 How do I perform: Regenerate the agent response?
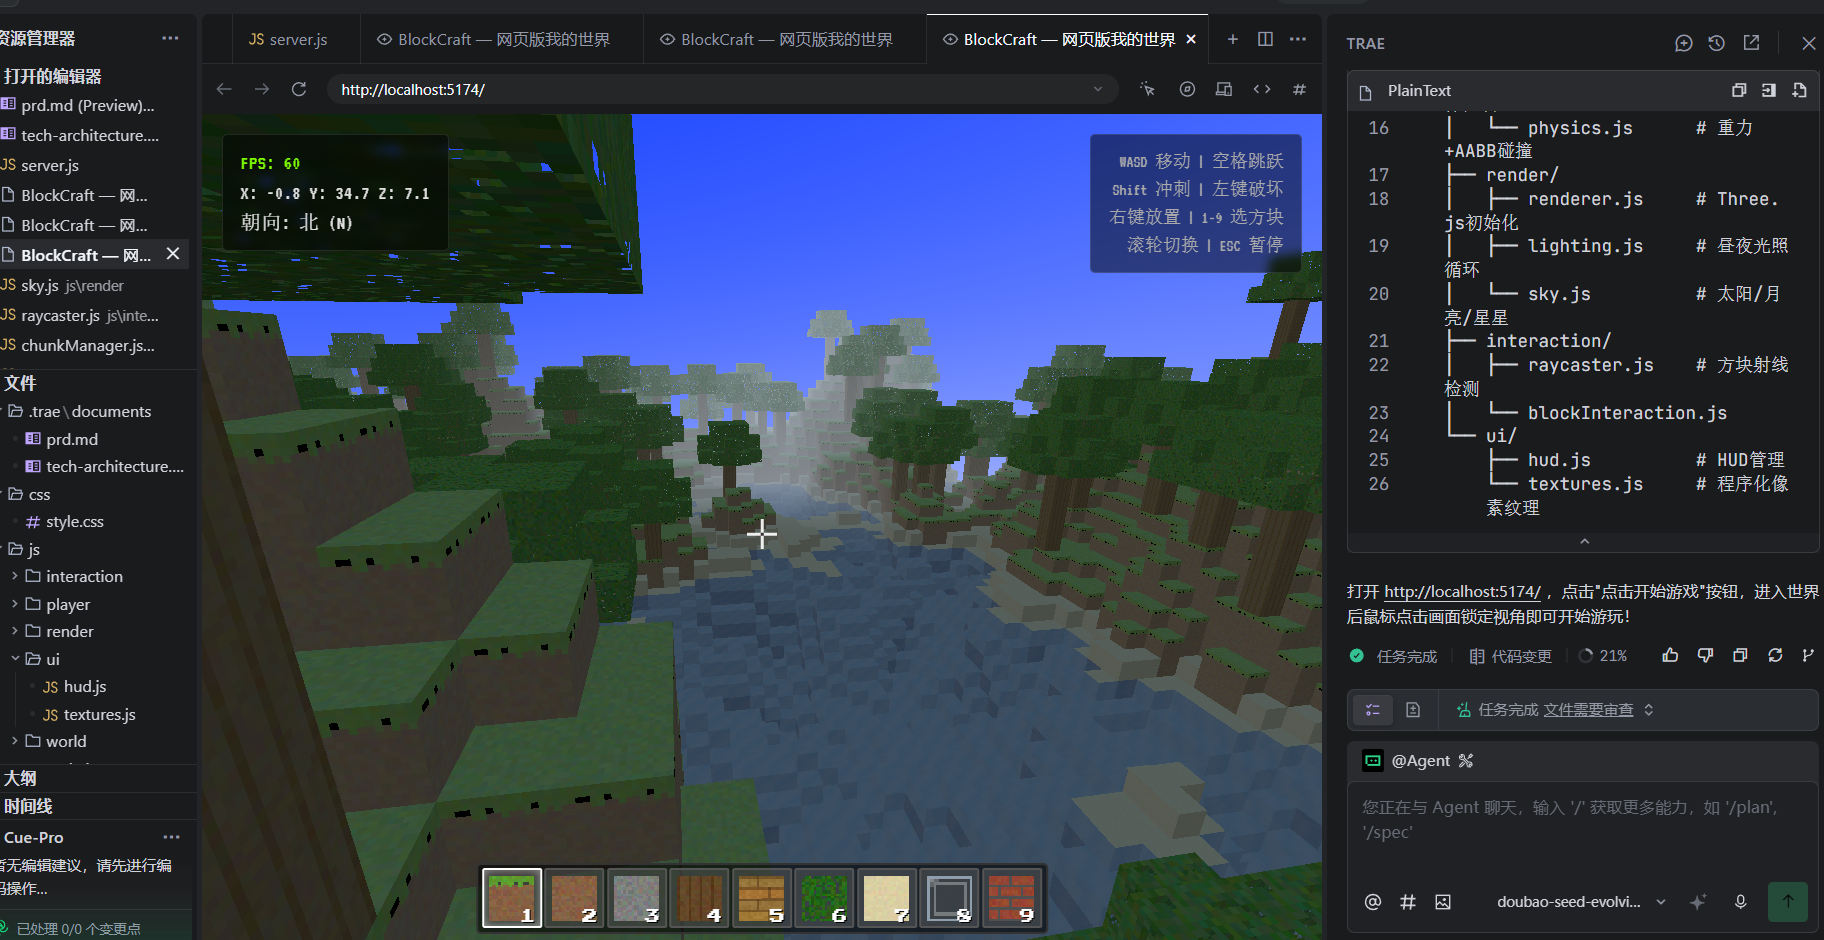click(1775, 655)
